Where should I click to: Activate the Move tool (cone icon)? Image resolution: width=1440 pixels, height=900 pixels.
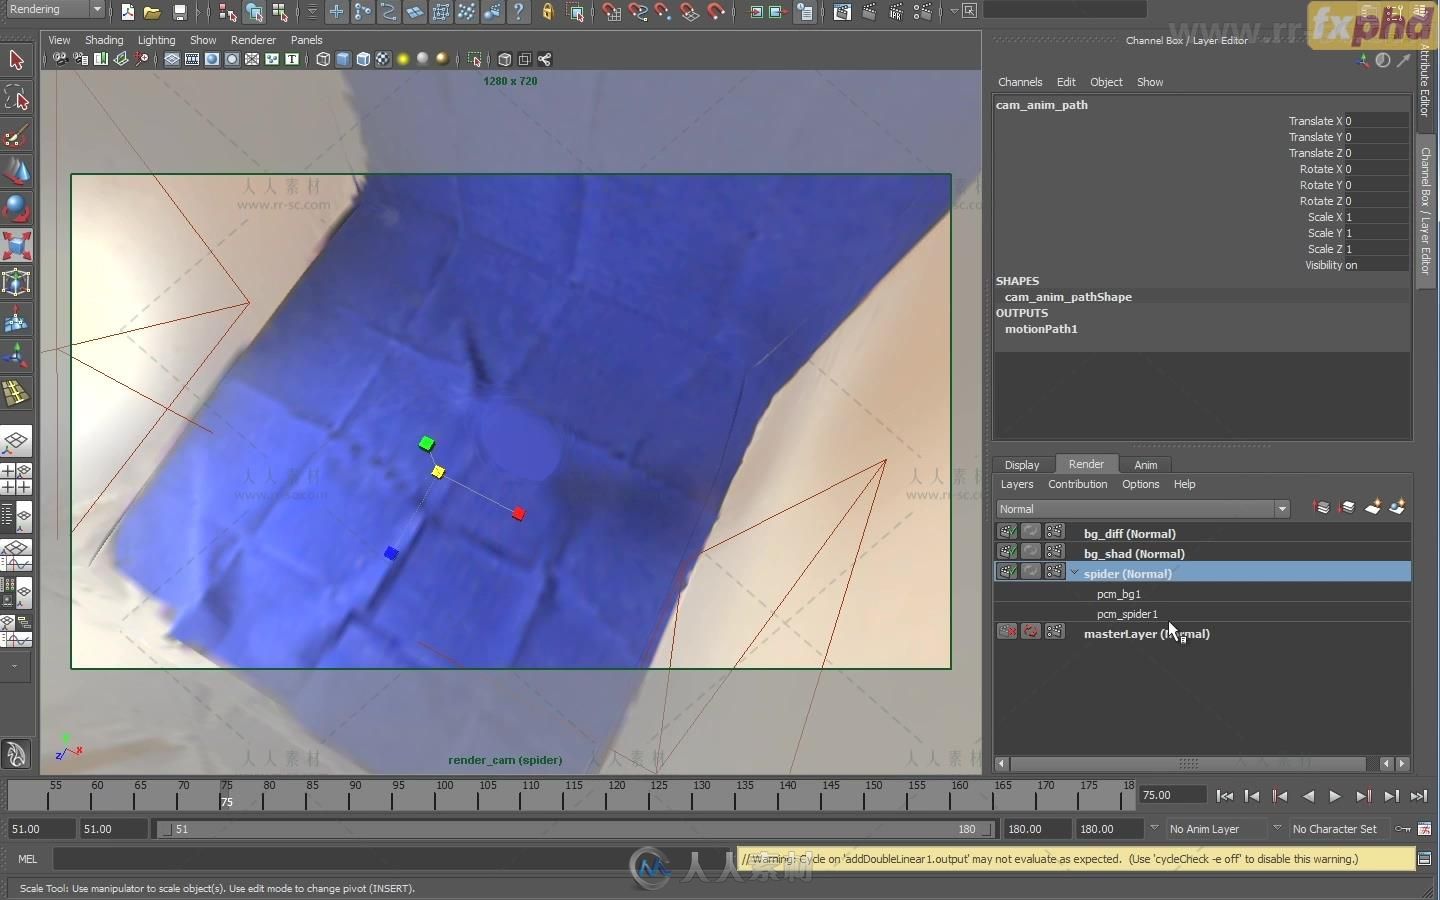[x=16, y=171]
